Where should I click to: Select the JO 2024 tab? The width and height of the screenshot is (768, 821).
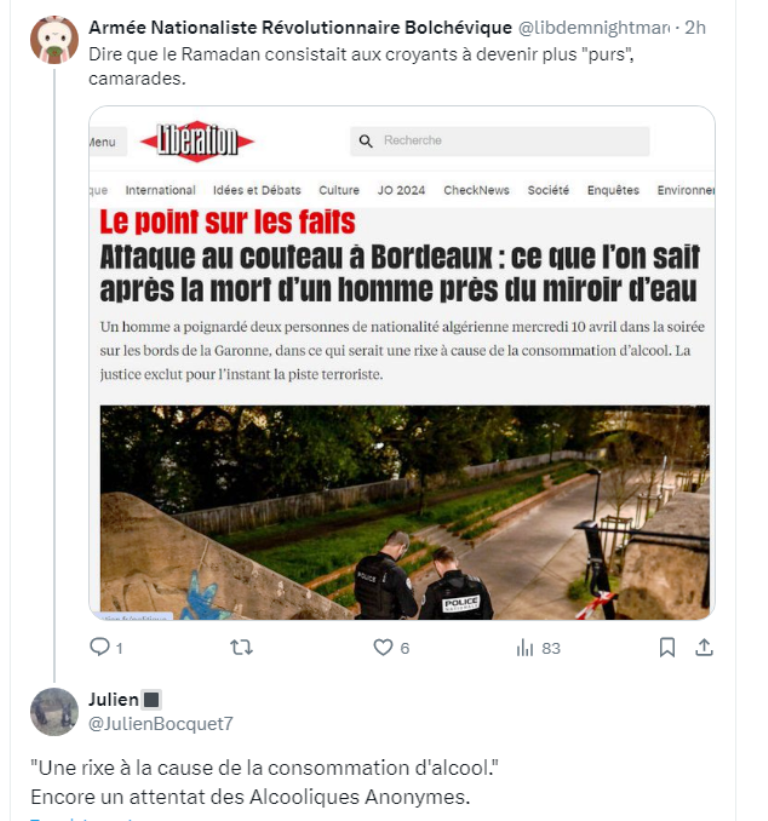coord(402,190)
